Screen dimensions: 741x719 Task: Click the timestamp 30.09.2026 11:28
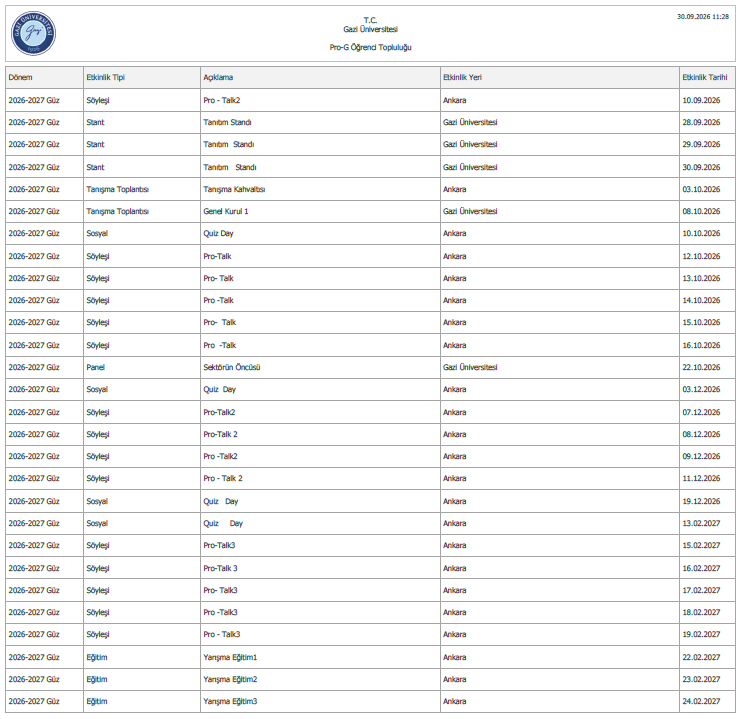click(703, 17)
